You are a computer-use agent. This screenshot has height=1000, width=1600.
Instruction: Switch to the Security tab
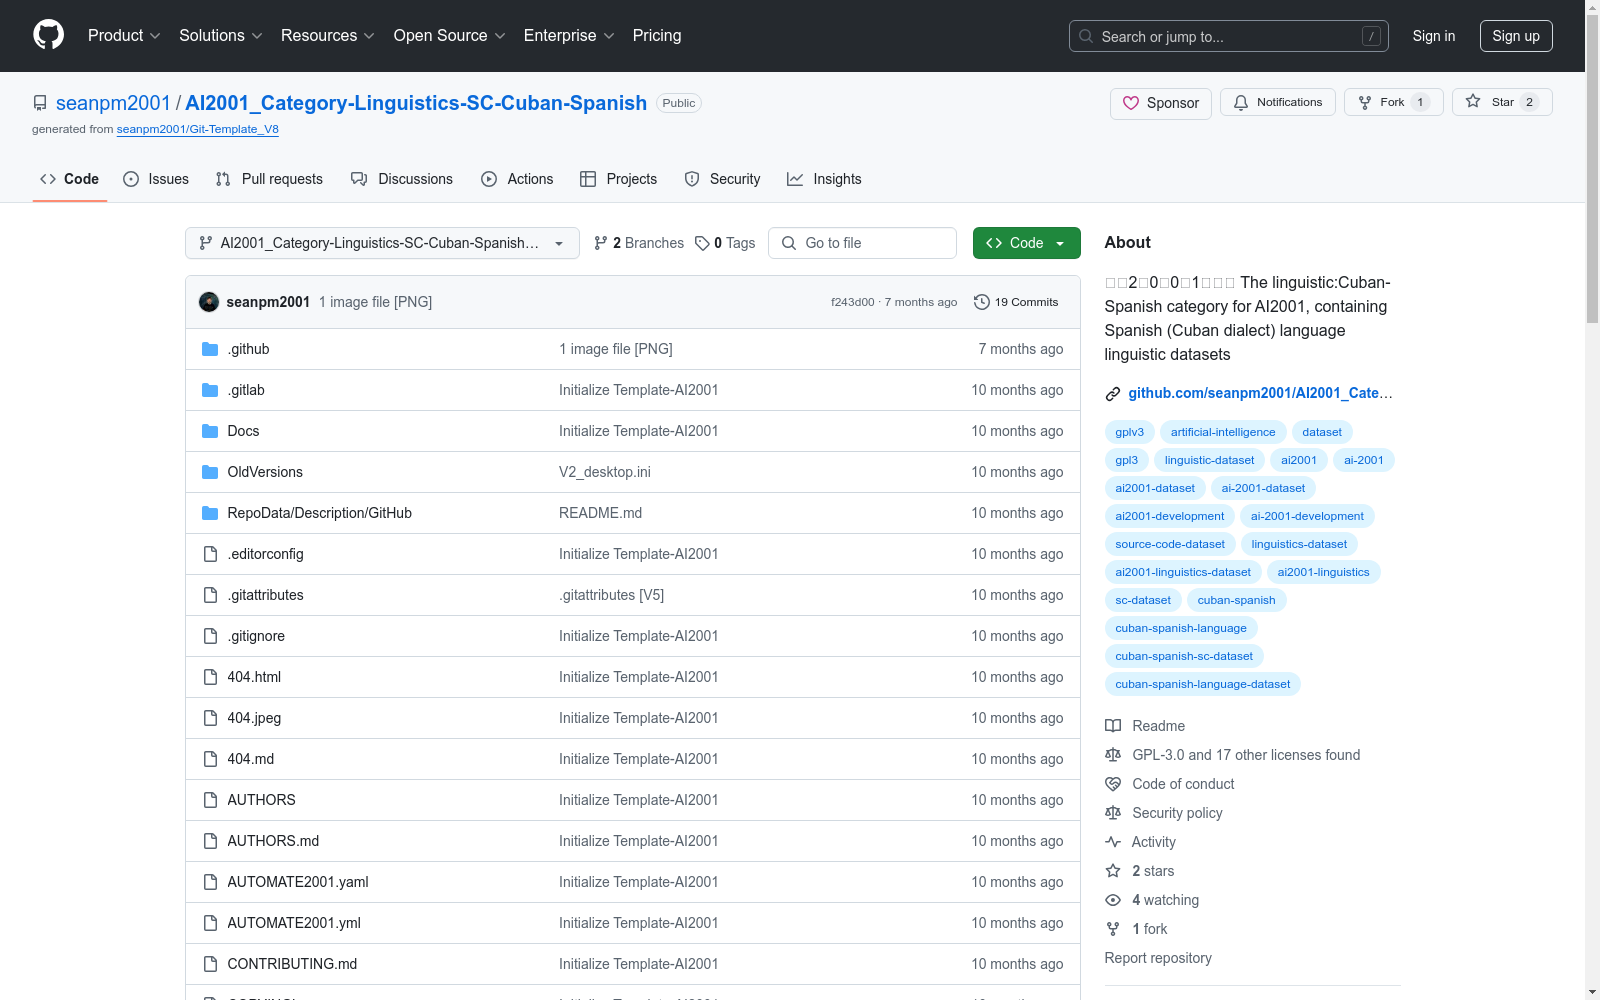pos(722,179)
